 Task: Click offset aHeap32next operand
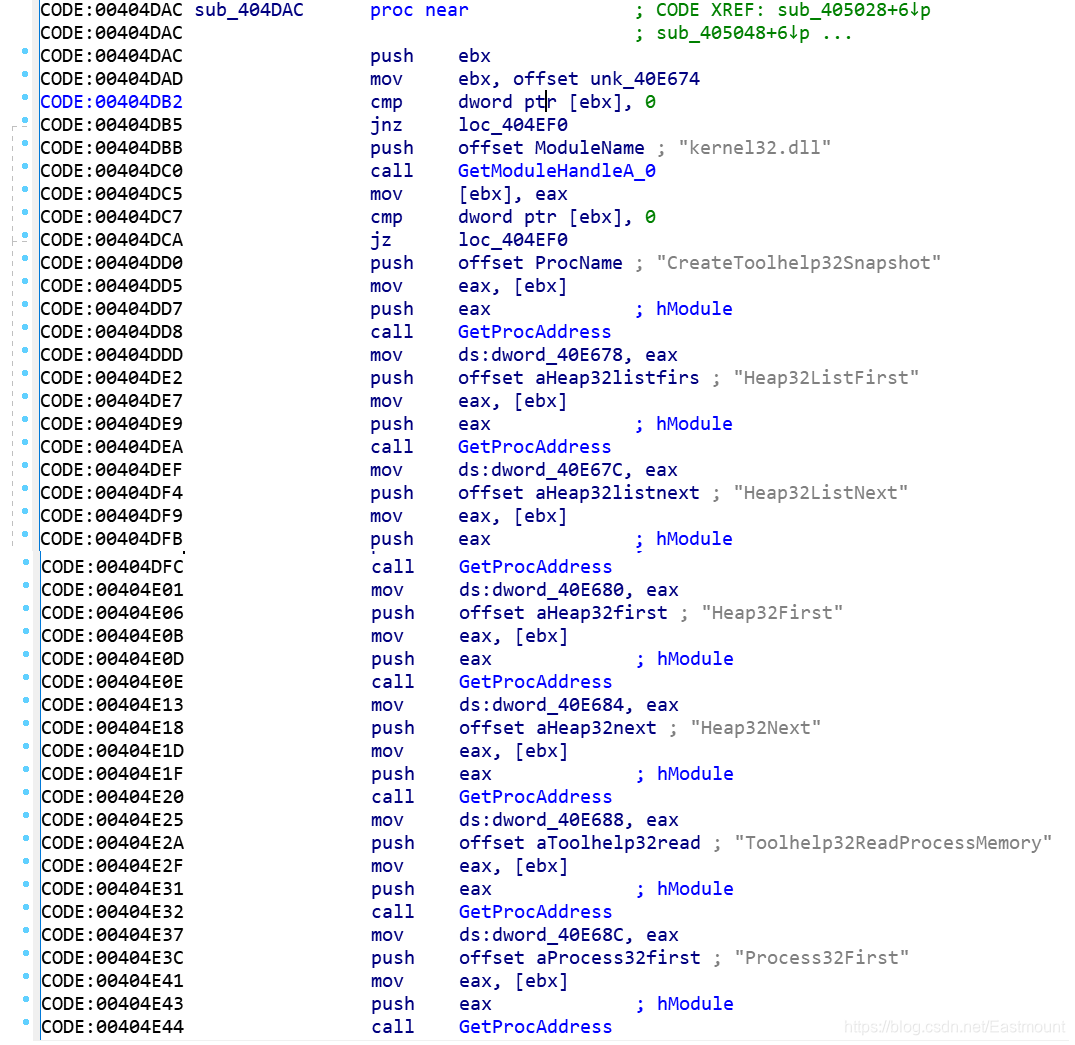tap(557, 728)
